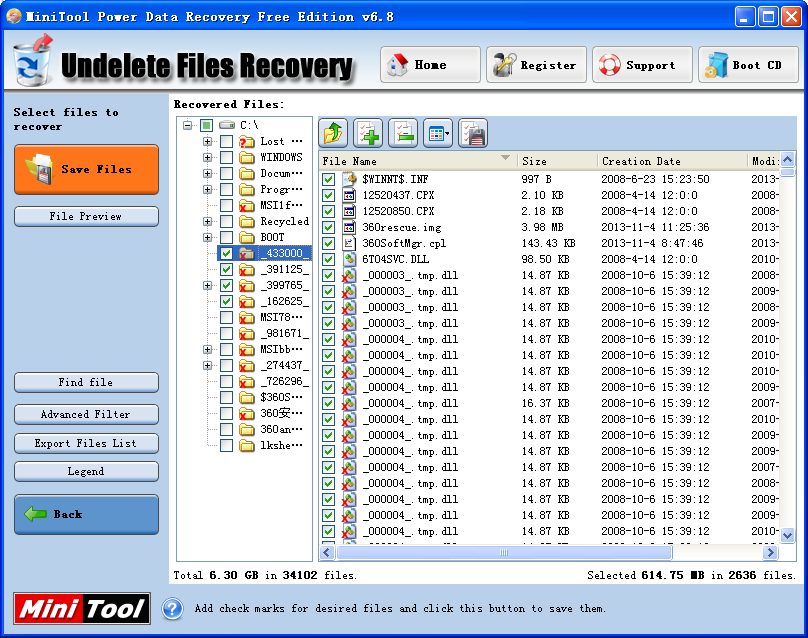The width and height of the screenshot is (808, 638).
Task: Go Back to previous step
Action: coord(86,514)
